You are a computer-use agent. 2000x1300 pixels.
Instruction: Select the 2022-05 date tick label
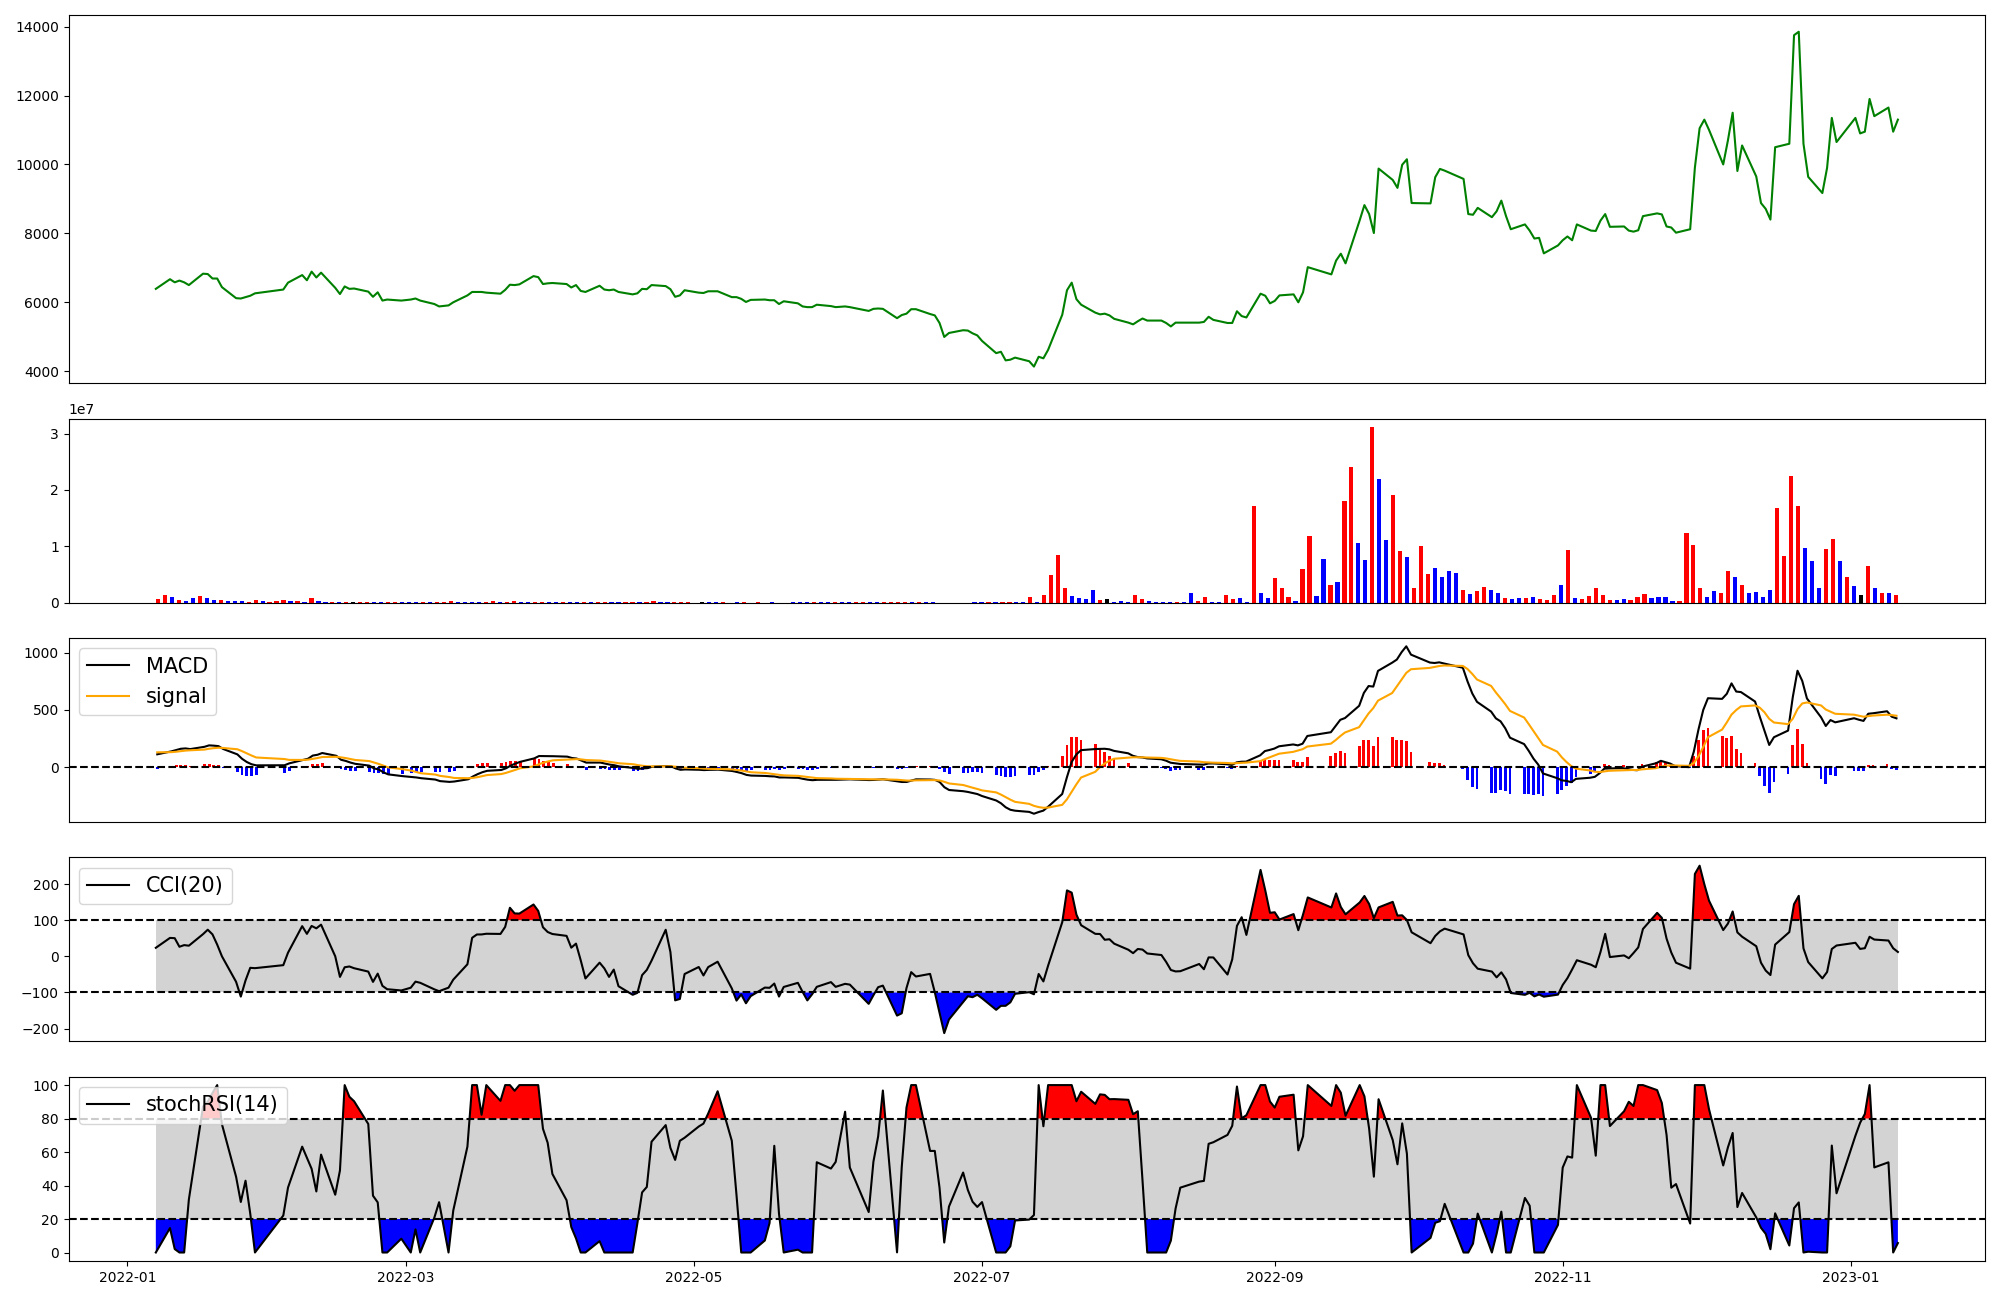(693, 1277)
